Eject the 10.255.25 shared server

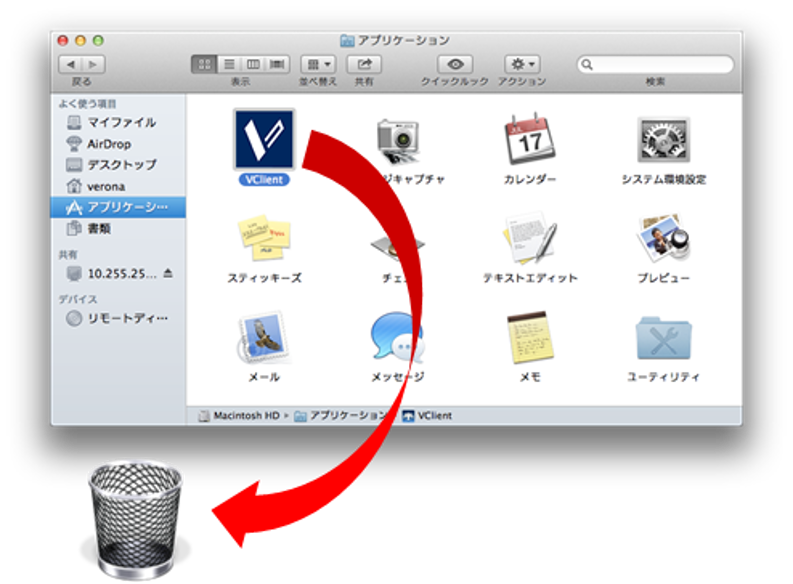coord(168,274)
